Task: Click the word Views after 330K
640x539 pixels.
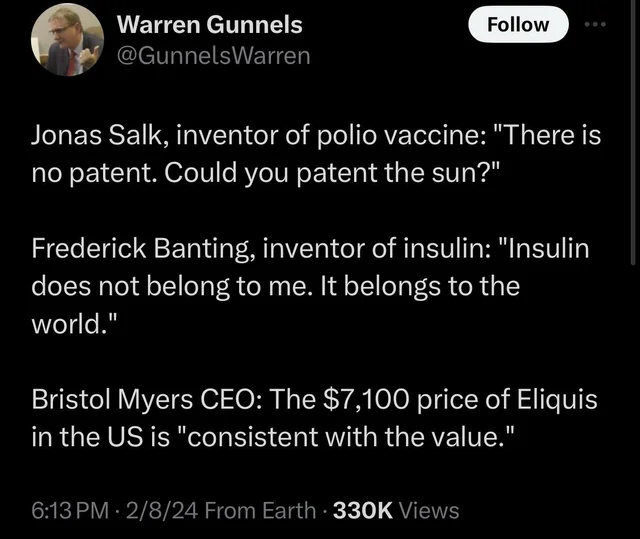Action: [x=429, y=511]
